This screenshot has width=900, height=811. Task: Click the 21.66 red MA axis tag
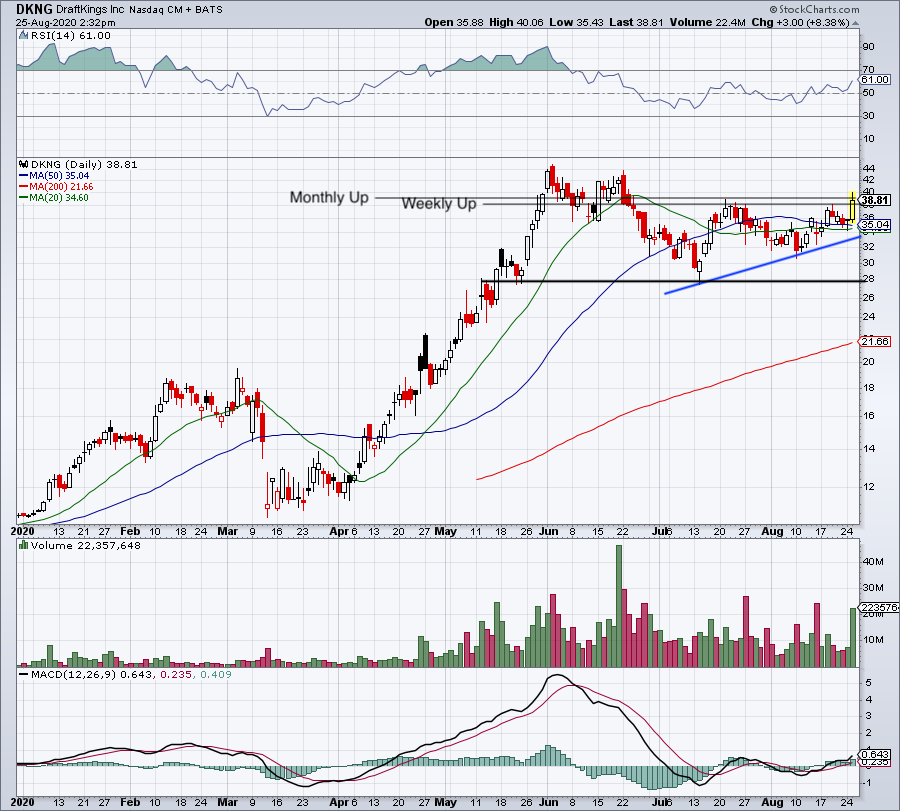pyautogui.click(x=875, y=342)
